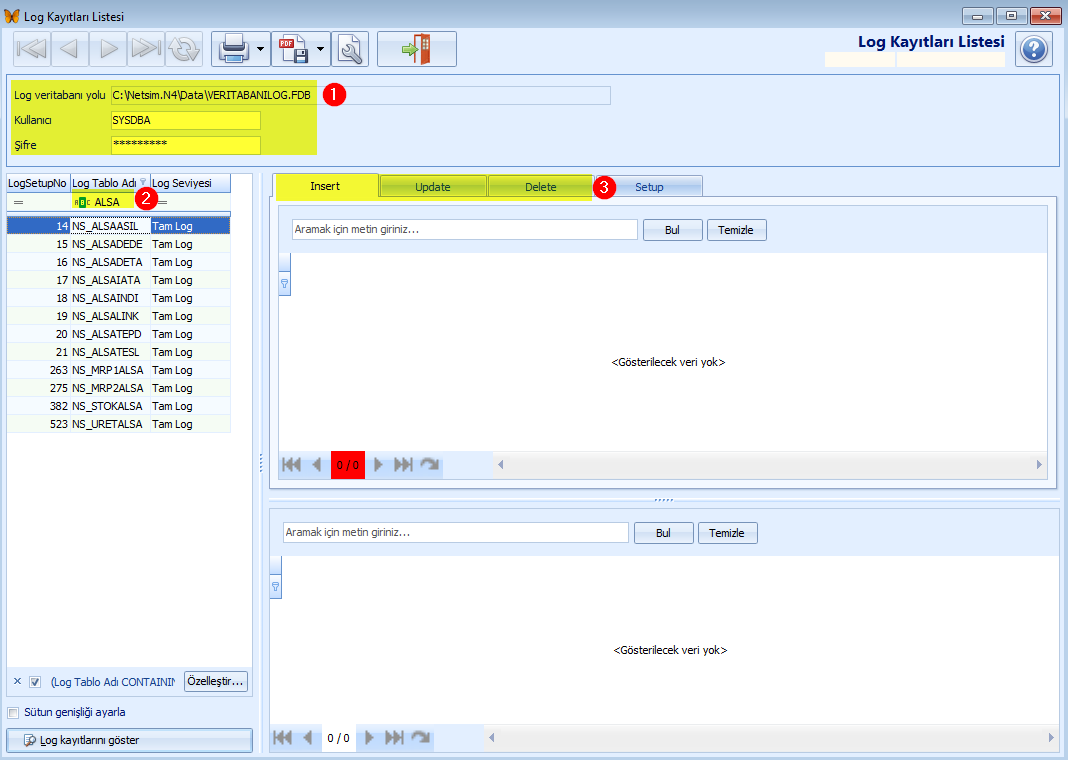Refresh records with the reload icon
The image size is (1068, 760).
183,48
